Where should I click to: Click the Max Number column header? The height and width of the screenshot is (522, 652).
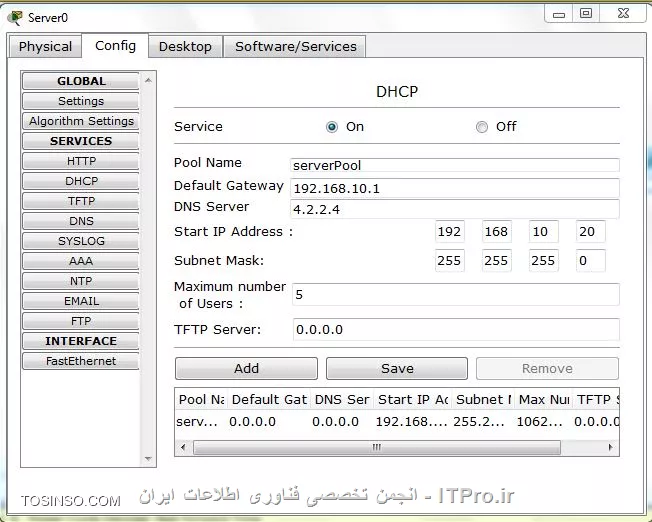(x=543, y=399)
